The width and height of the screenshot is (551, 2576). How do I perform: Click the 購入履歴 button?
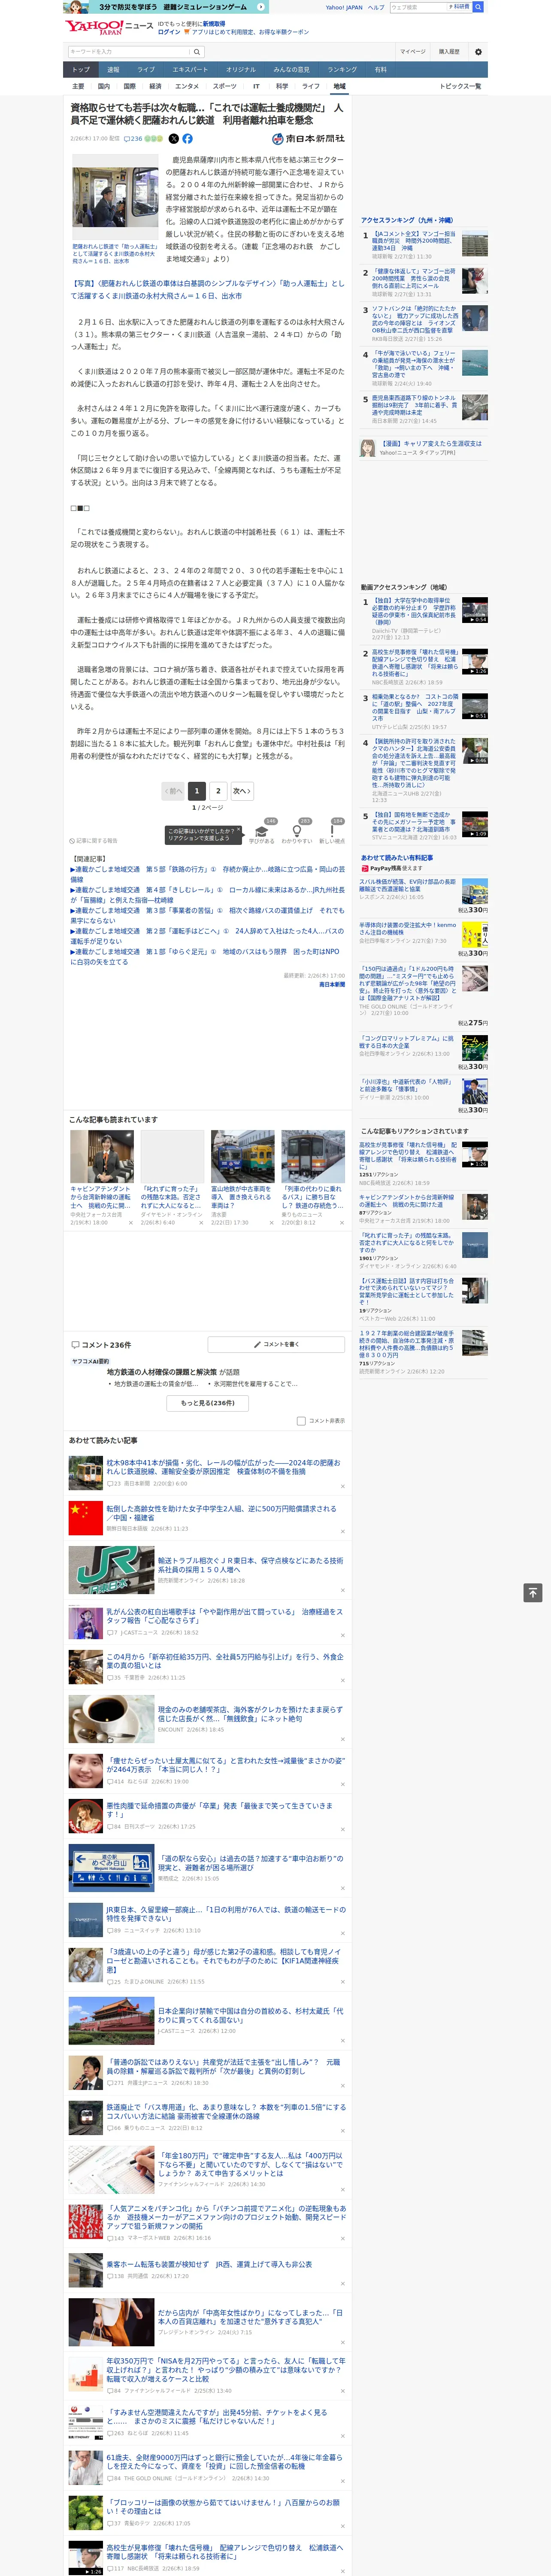(x=449, y=52)
